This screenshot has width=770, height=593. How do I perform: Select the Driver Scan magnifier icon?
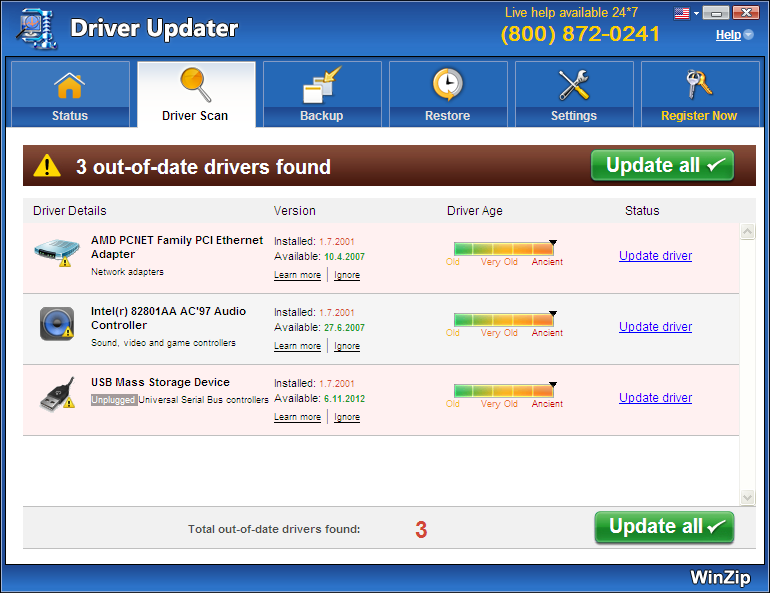click(195, 84)
